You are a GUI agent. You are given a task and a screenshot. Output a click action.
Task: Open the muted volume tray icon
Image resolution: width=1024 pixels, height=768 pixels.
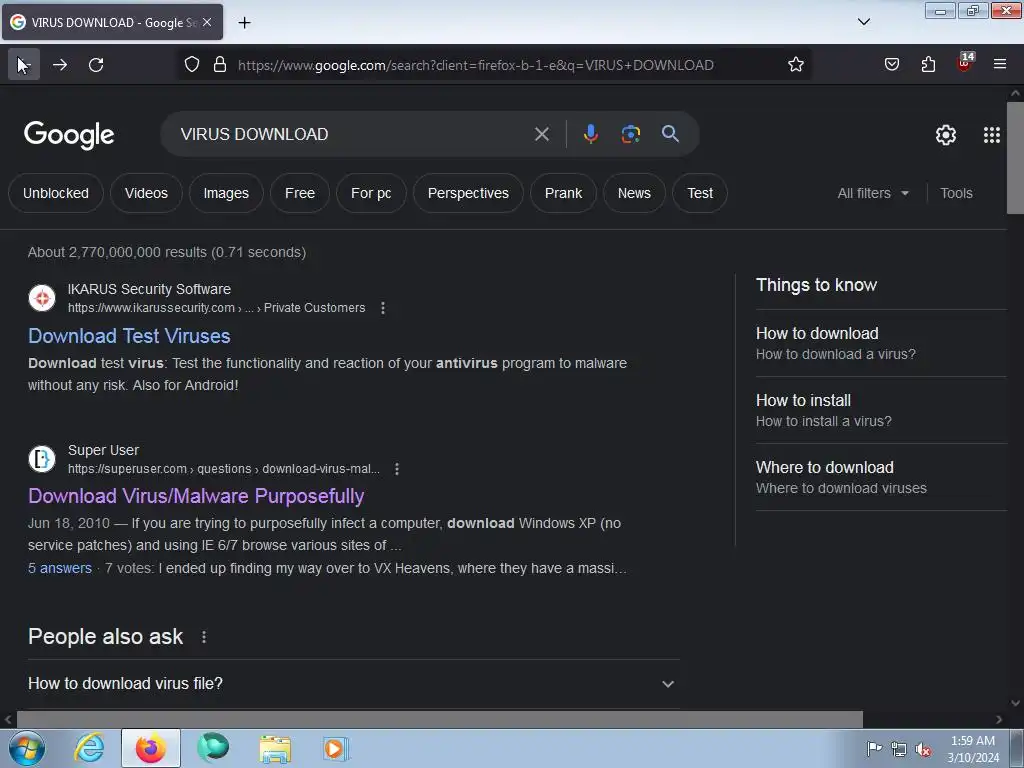tap(922, 749)
